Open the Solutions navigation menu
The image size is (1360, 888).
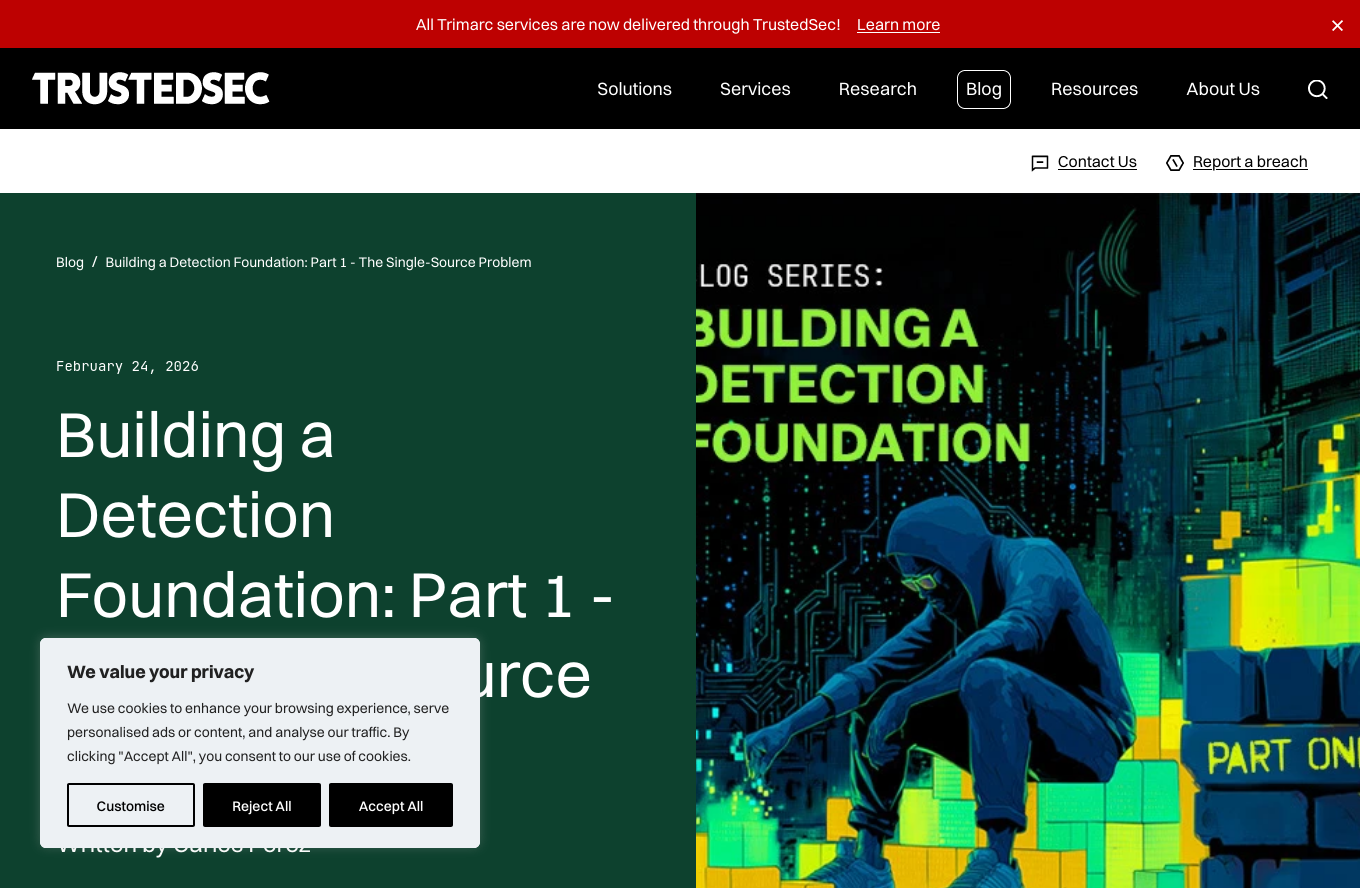(634, 89)
